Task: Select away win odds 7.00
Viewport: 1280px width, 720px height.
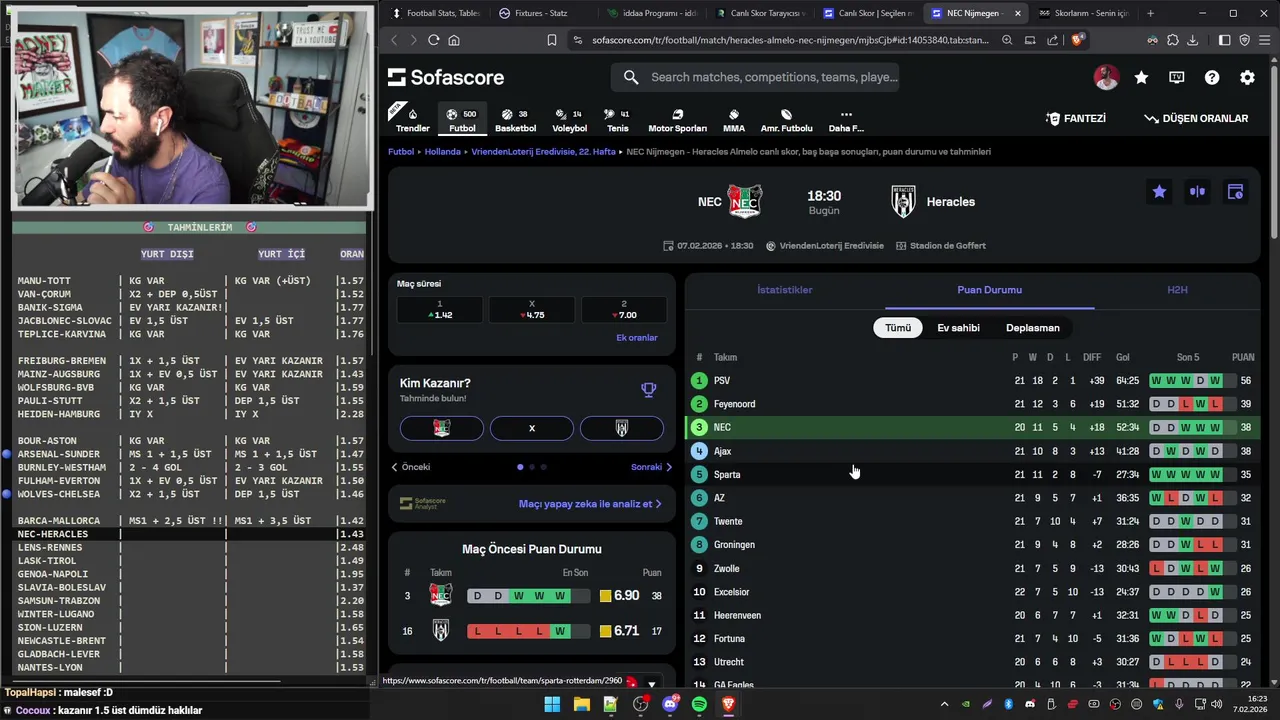Action: pos(623,309)
